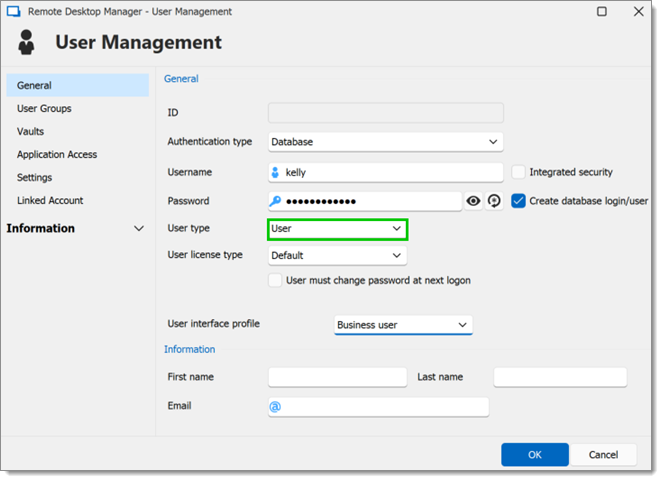
Task: Open the User type dropdown
Action: click(x=337, y=229)
